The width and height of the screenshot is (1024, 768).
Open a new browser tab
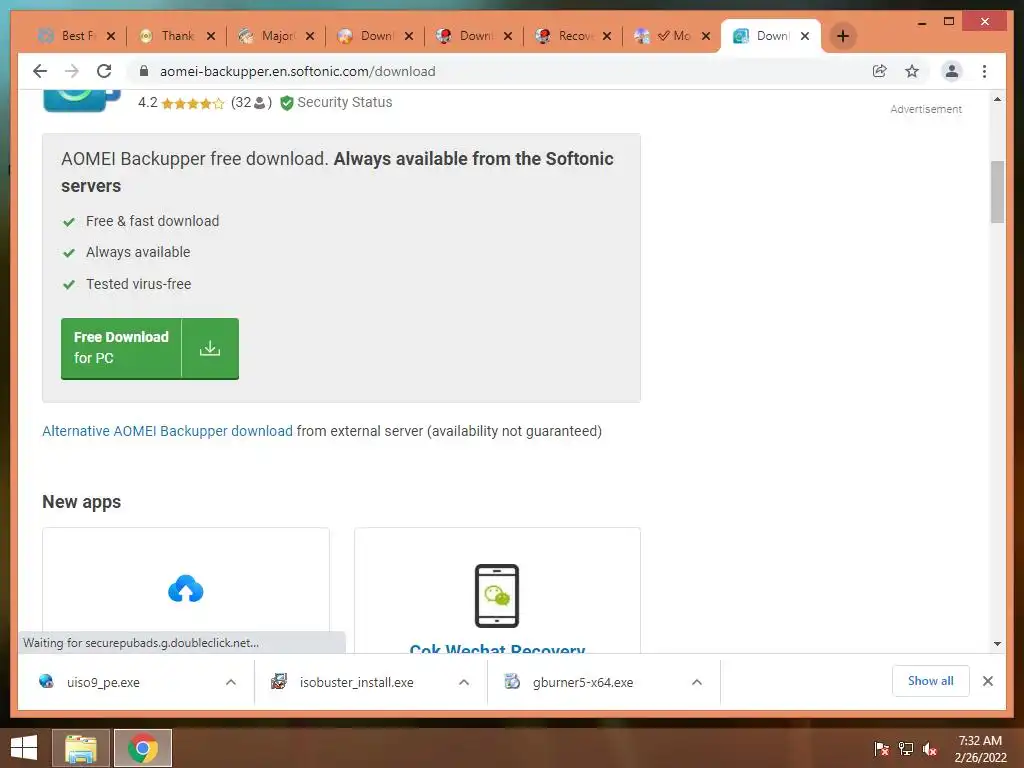point(842,36)
